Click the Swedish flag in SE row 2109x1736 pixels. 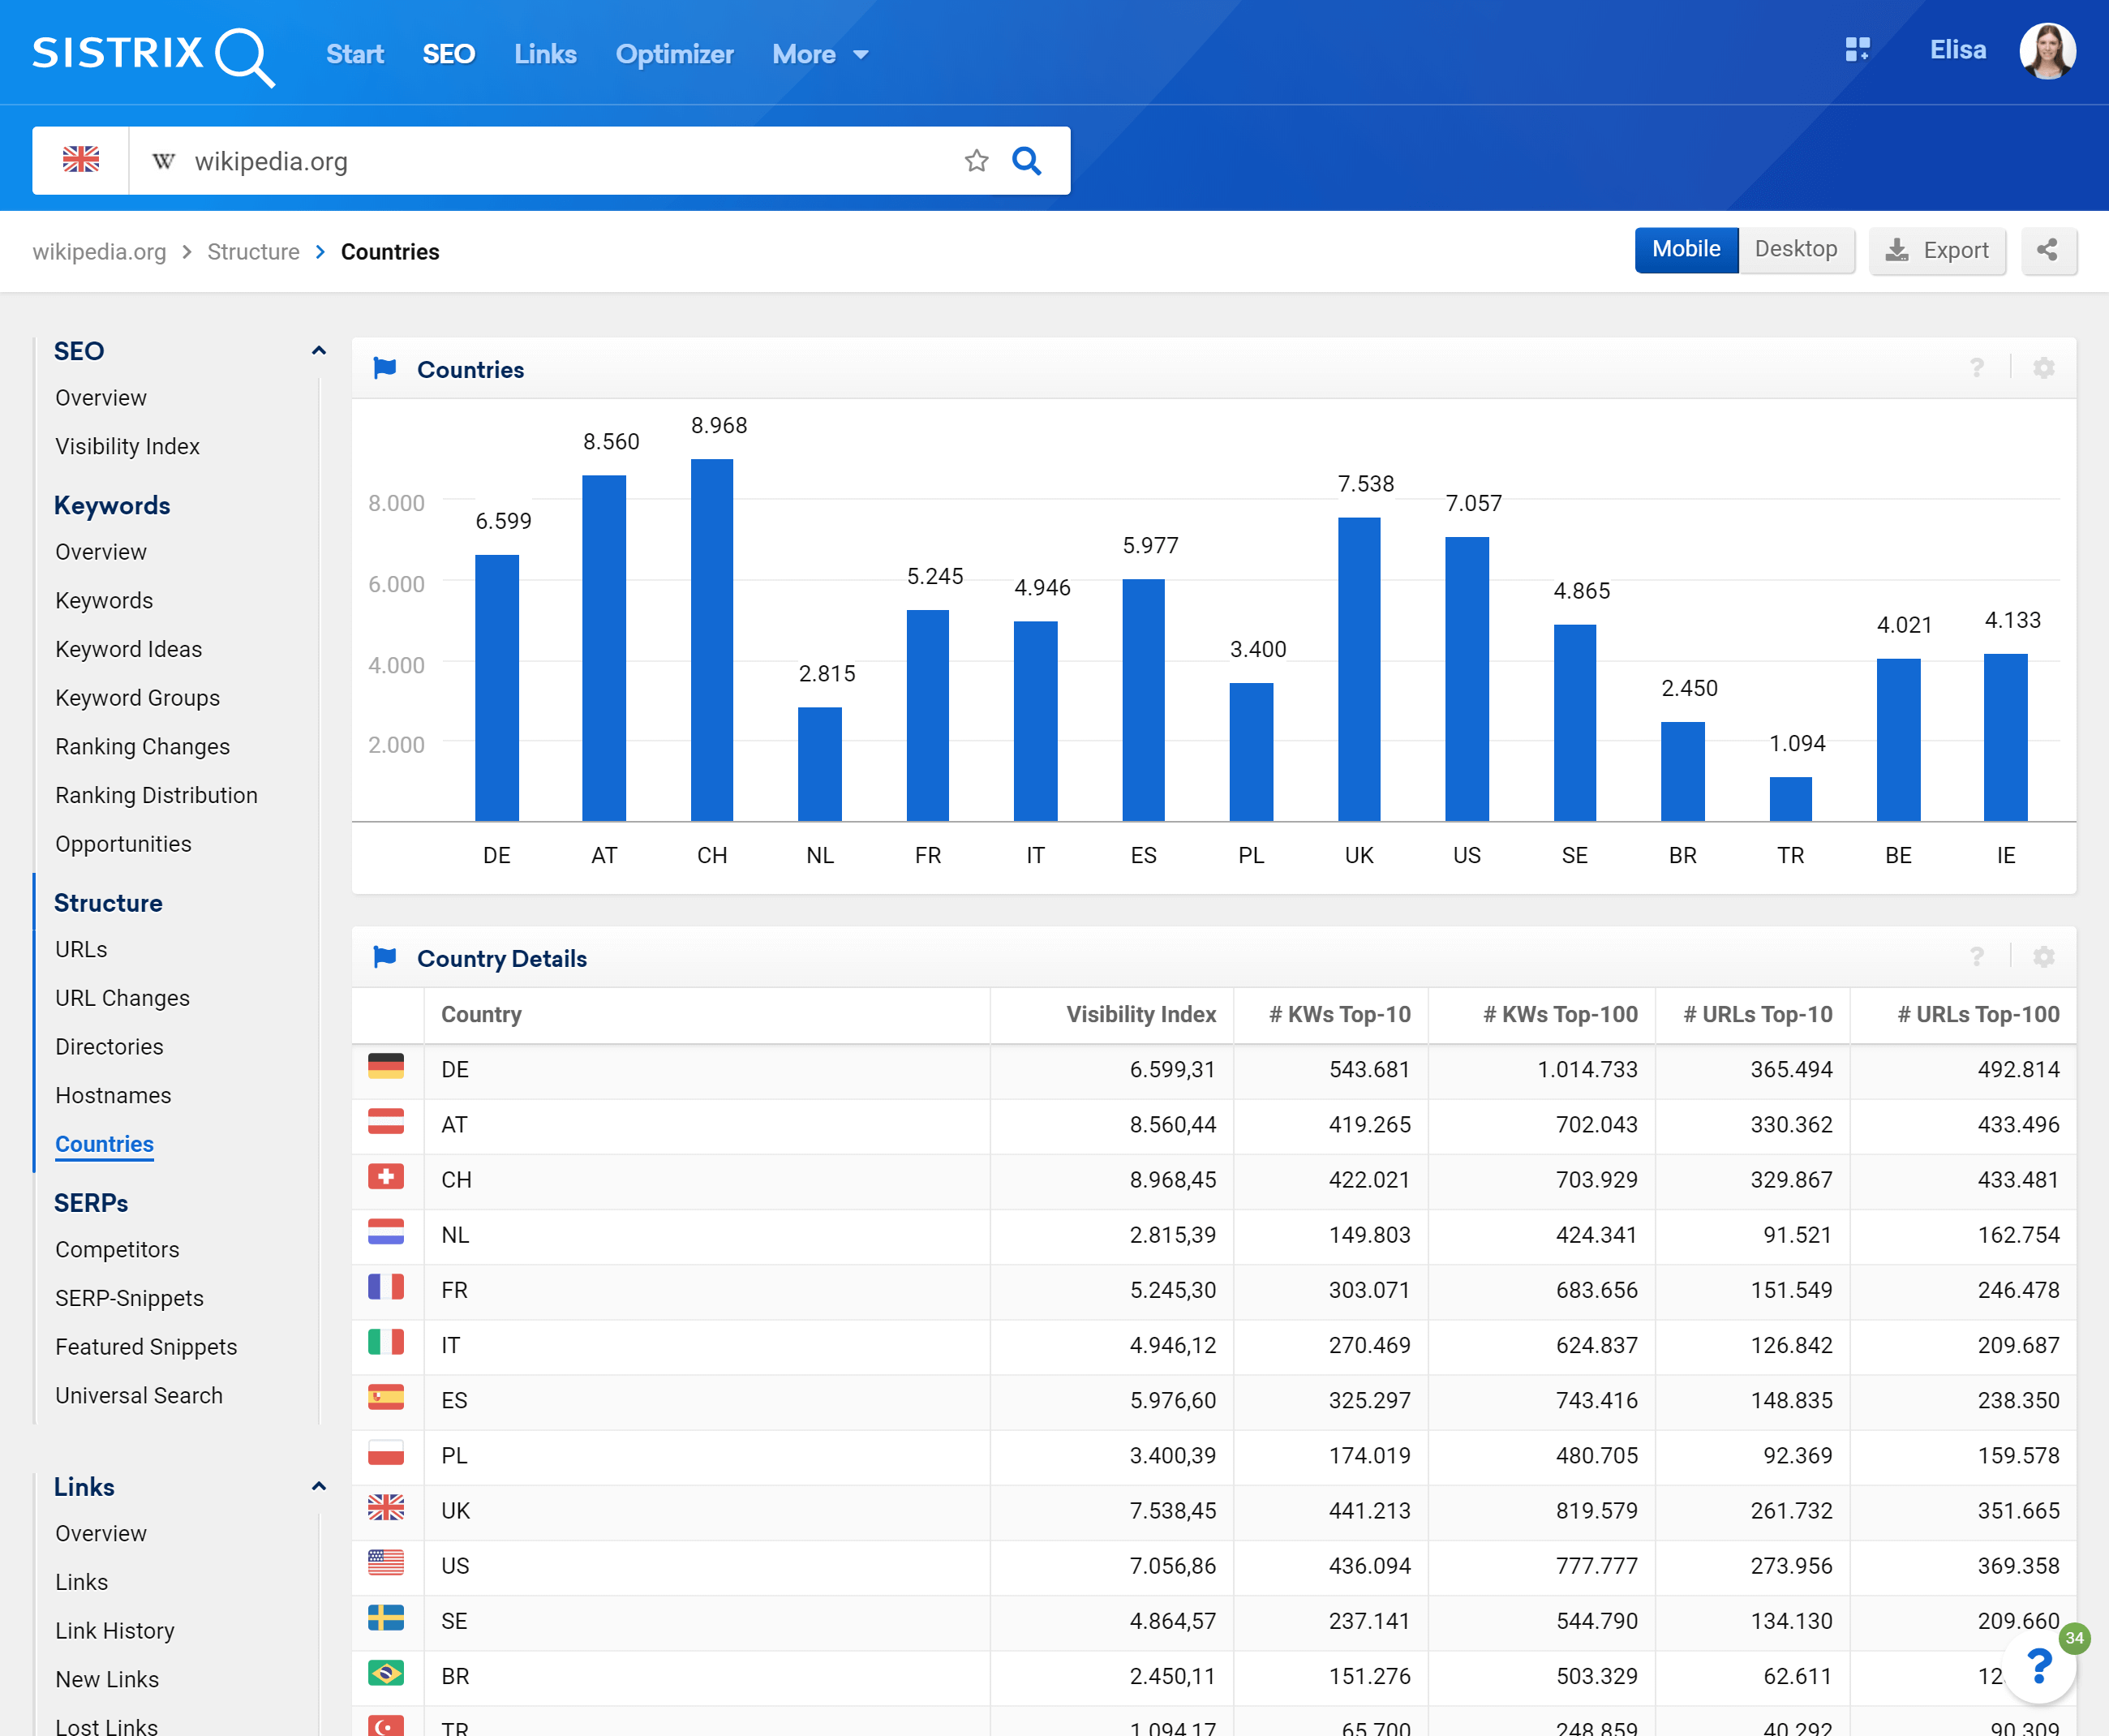[x=385, y=1618]
